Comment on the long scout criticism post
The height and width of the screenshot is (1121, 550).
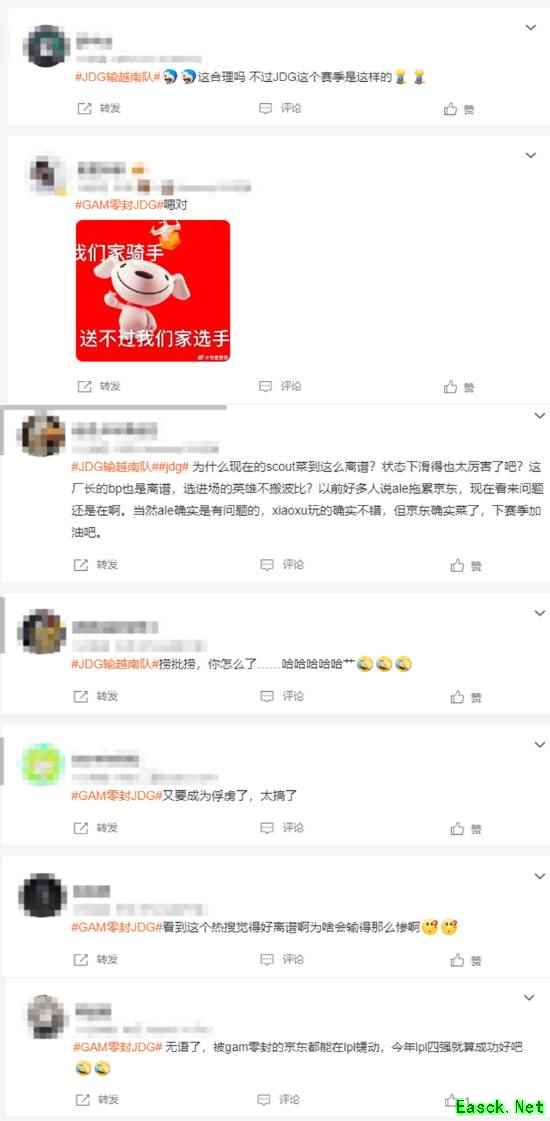coord(282,565)
